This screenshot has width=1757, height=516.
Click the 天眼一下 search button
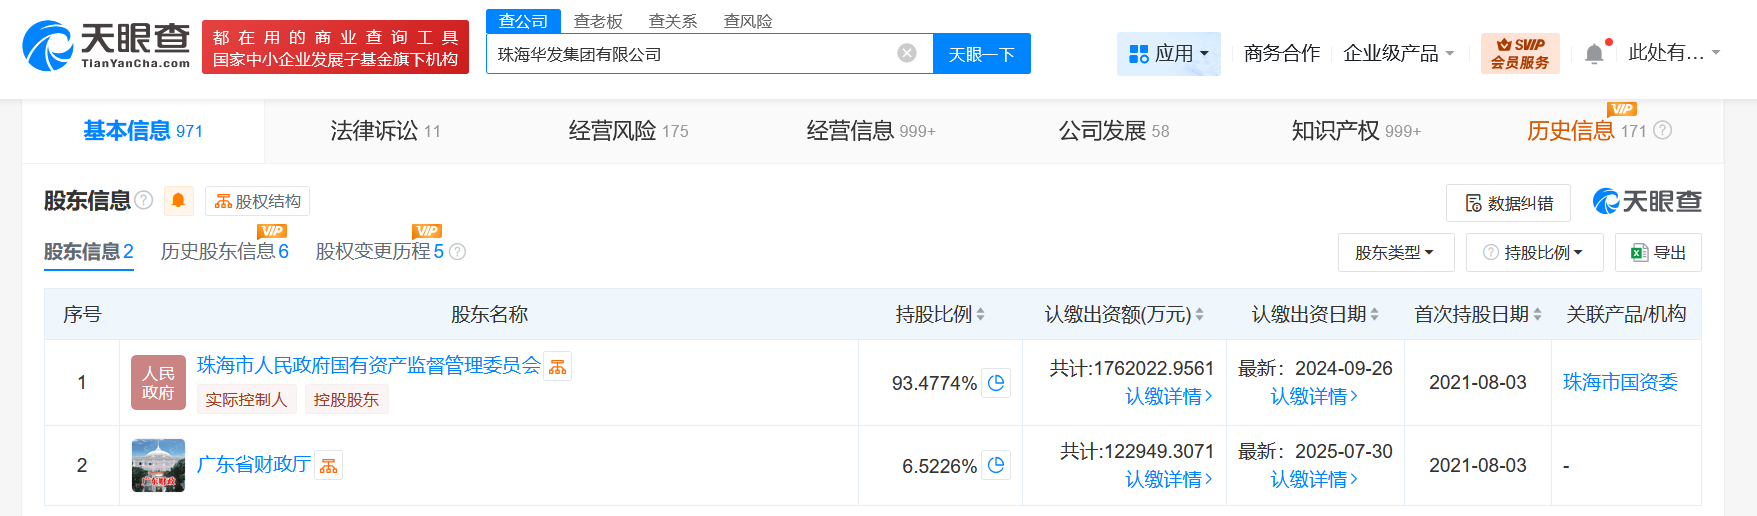click(x=982, y=54)
